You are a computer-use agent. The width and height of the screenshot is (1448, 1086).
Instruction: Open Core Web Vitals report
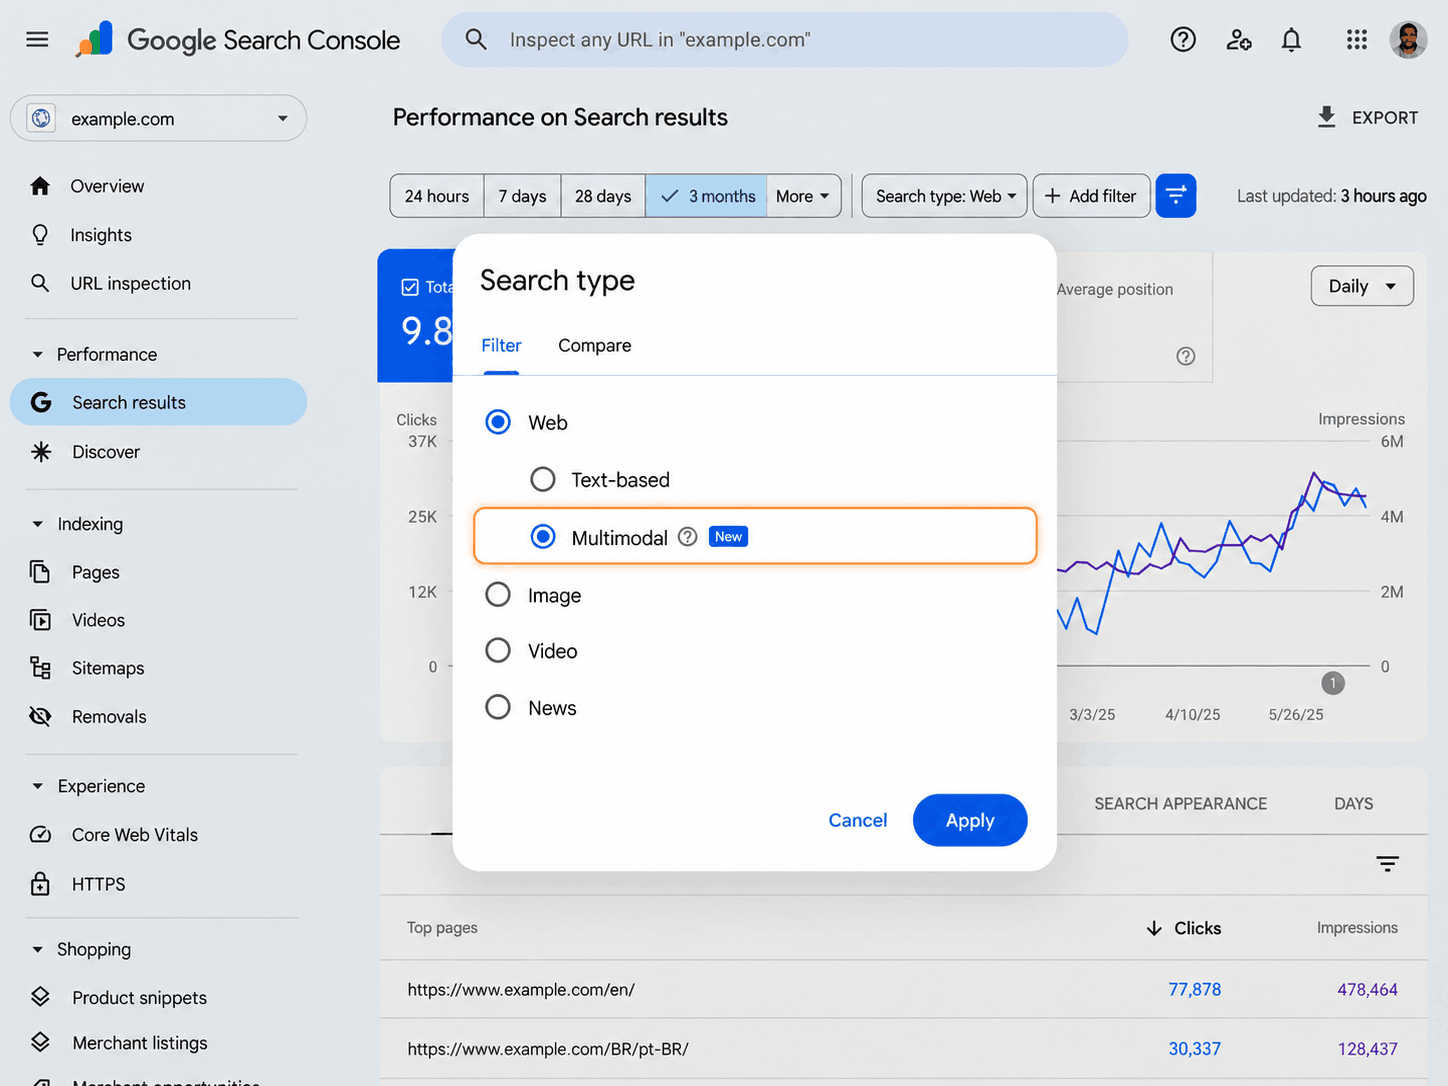[x=134, y=835]
